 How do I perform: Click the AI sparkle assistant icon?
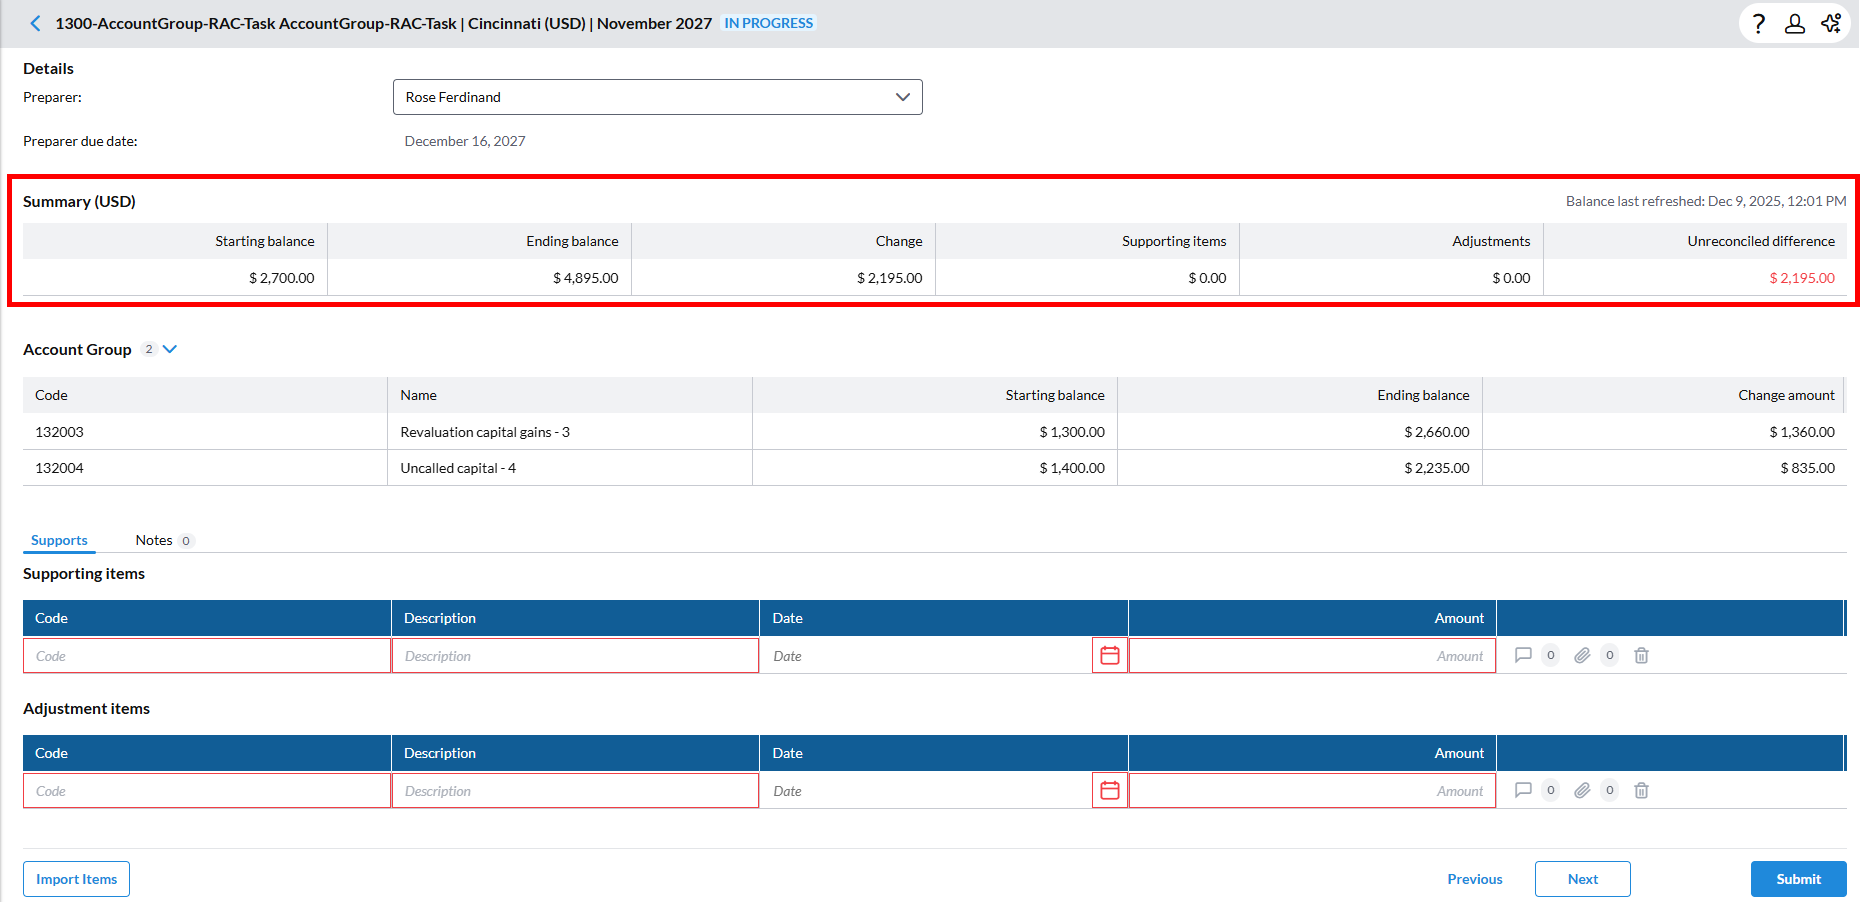[1831, 23]
